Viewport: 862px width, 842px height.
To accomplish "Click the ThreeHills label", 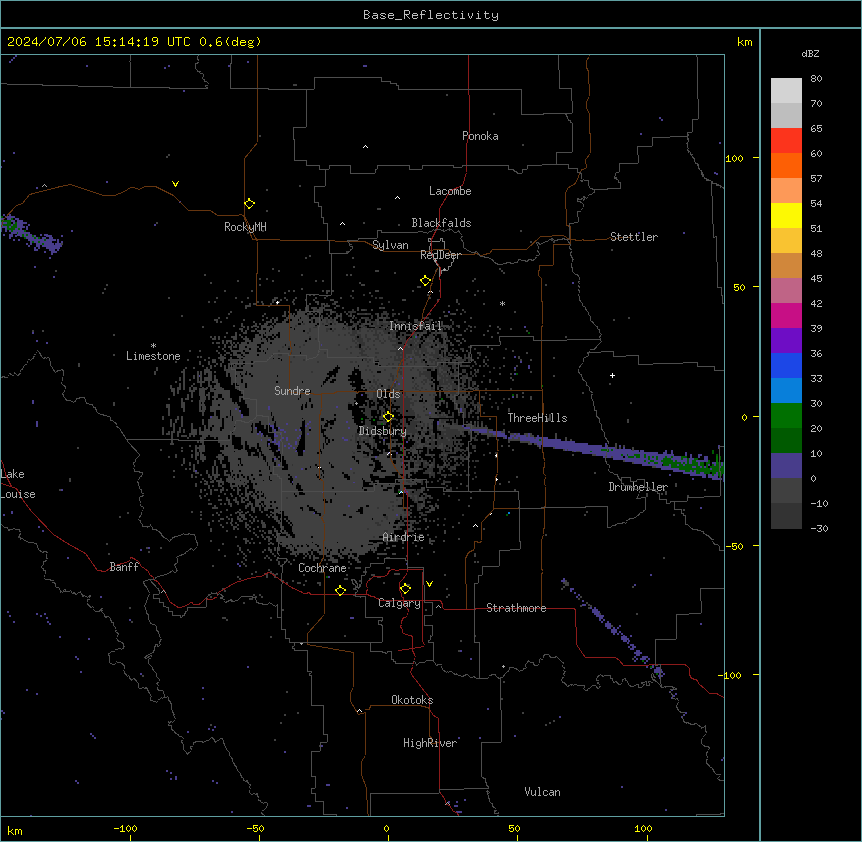I will coord(537,418).
